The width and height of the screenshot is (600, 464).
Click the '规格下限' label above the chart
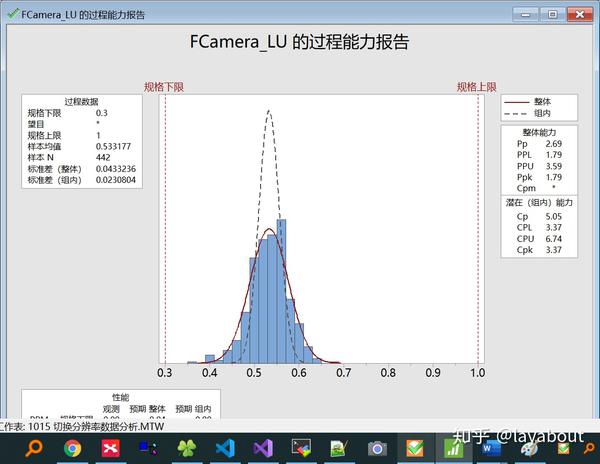164,87
